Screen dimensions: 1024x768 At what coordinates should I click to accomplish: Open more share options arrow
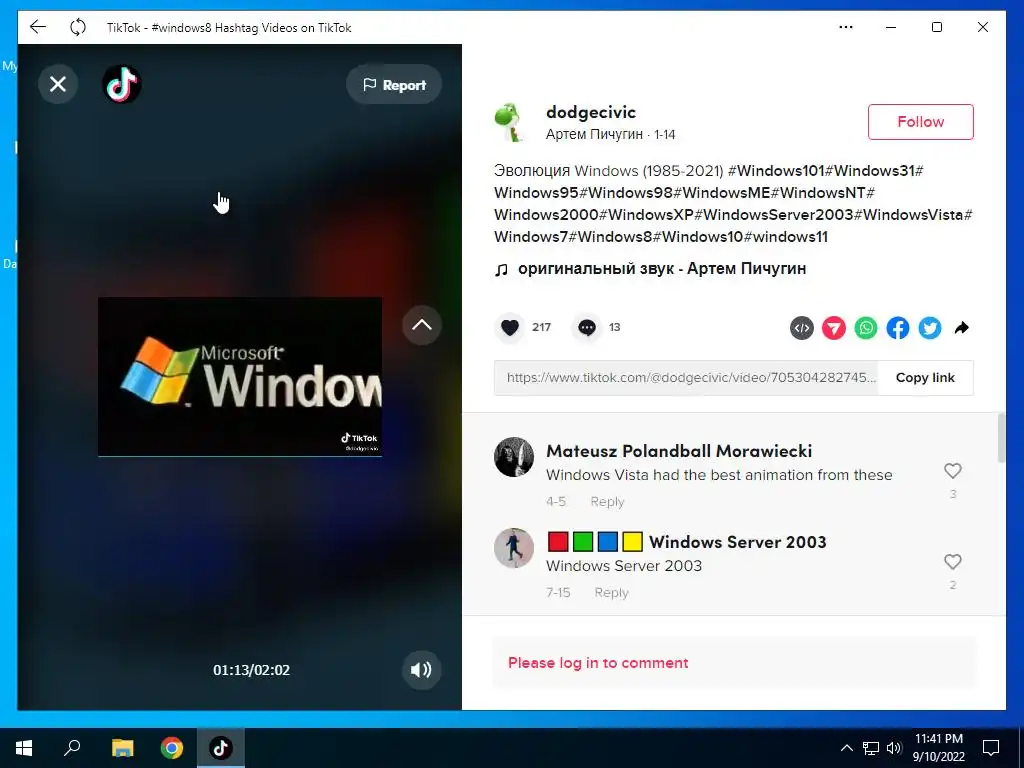[x=961, y=328]
